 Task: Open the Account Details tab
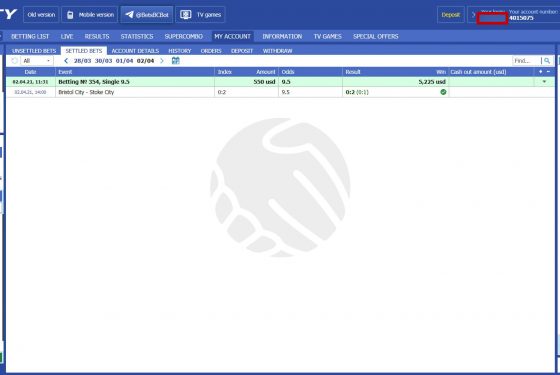point(135,51)
